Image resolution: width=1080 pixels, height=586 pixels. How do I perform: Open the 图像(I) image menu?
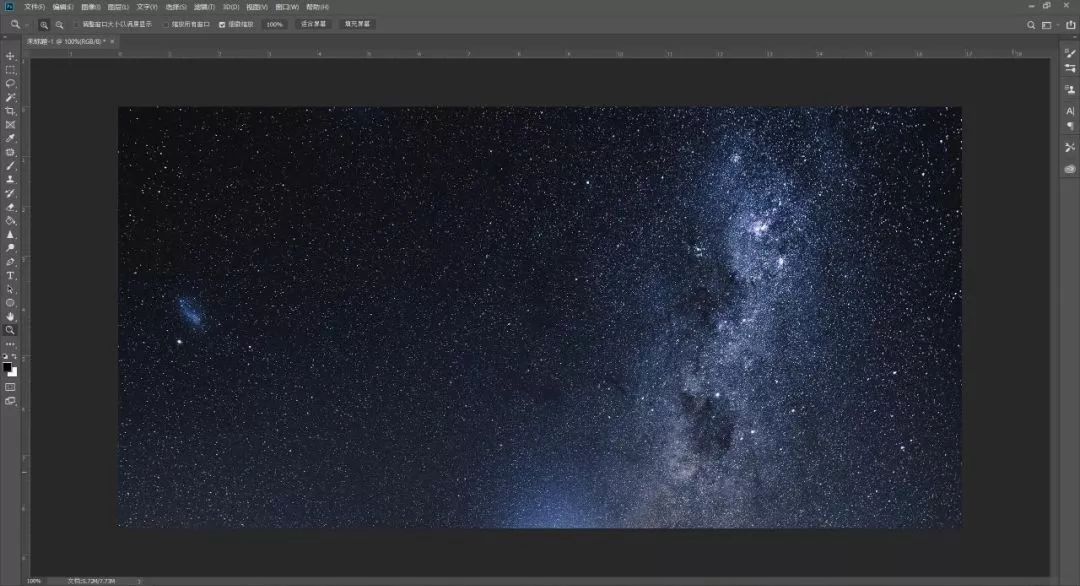(91, 7)
